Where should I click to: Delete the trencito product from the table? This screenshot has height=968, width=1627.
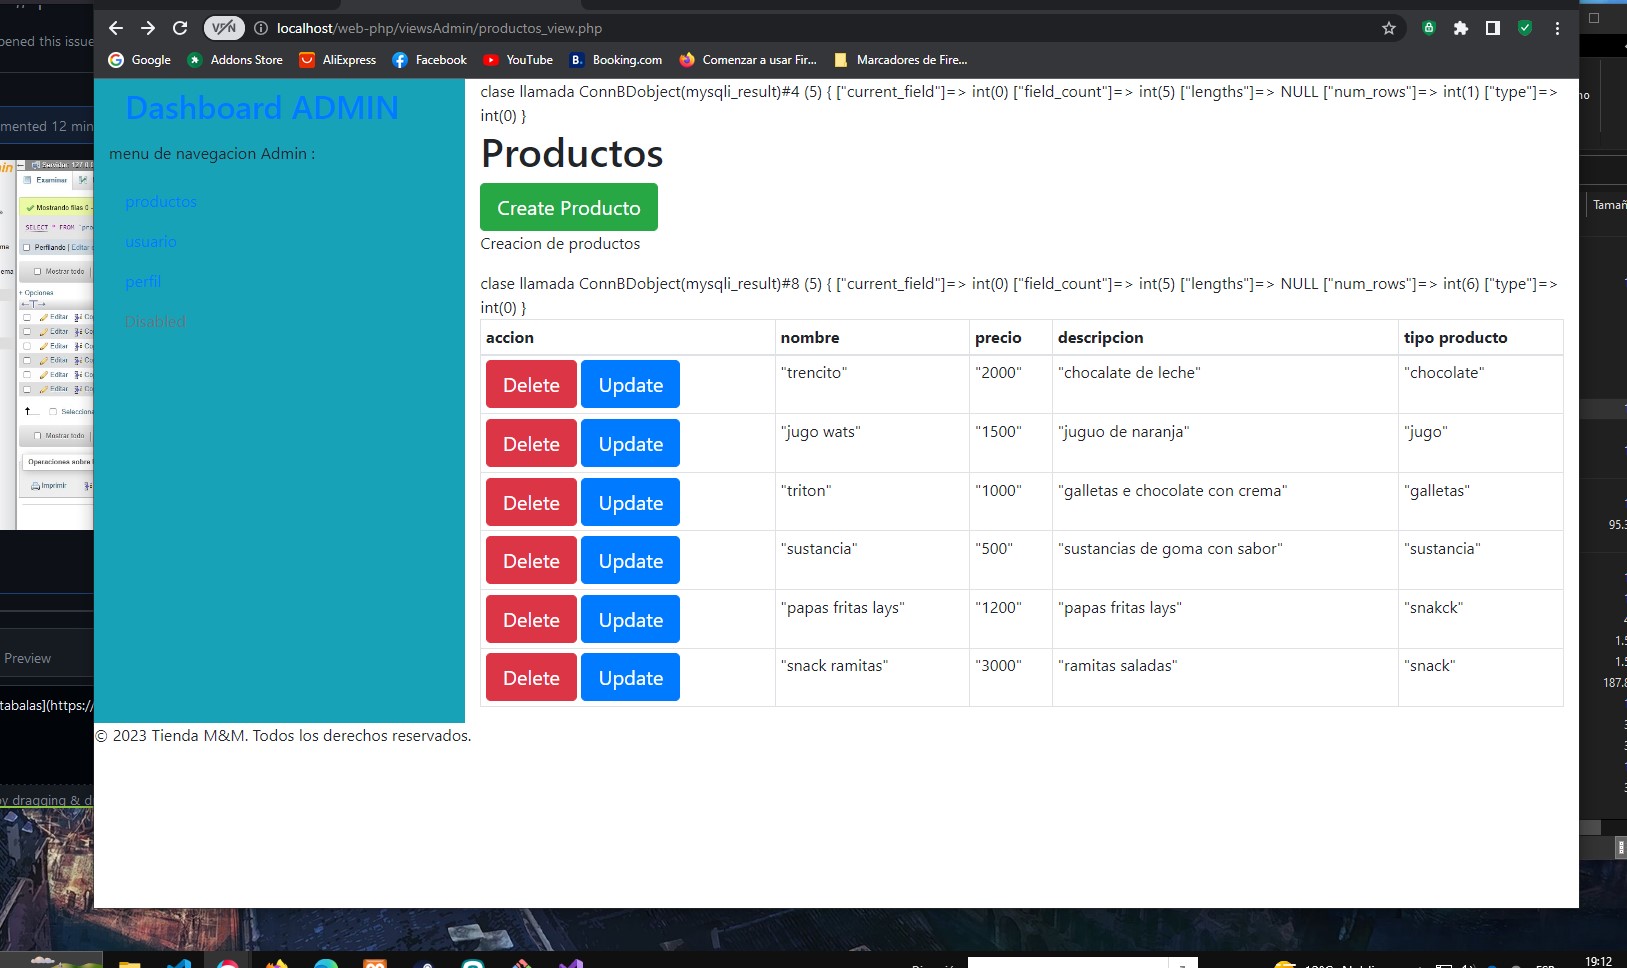click(x=531, y=384)
